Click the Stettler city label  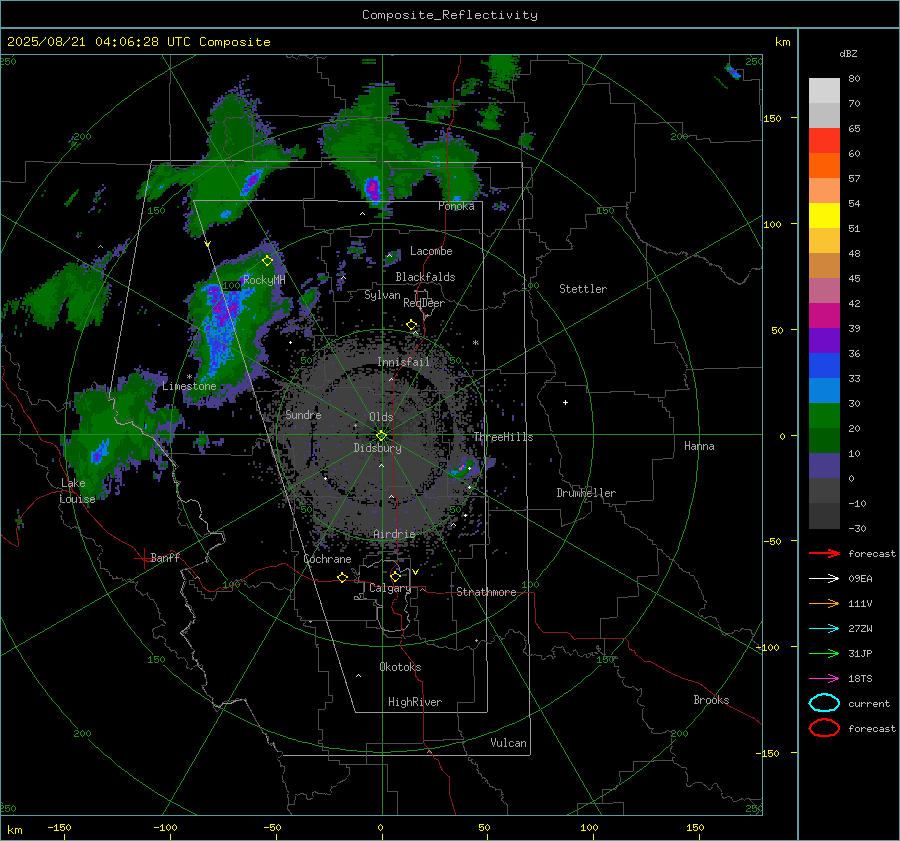tap(583, 289)
